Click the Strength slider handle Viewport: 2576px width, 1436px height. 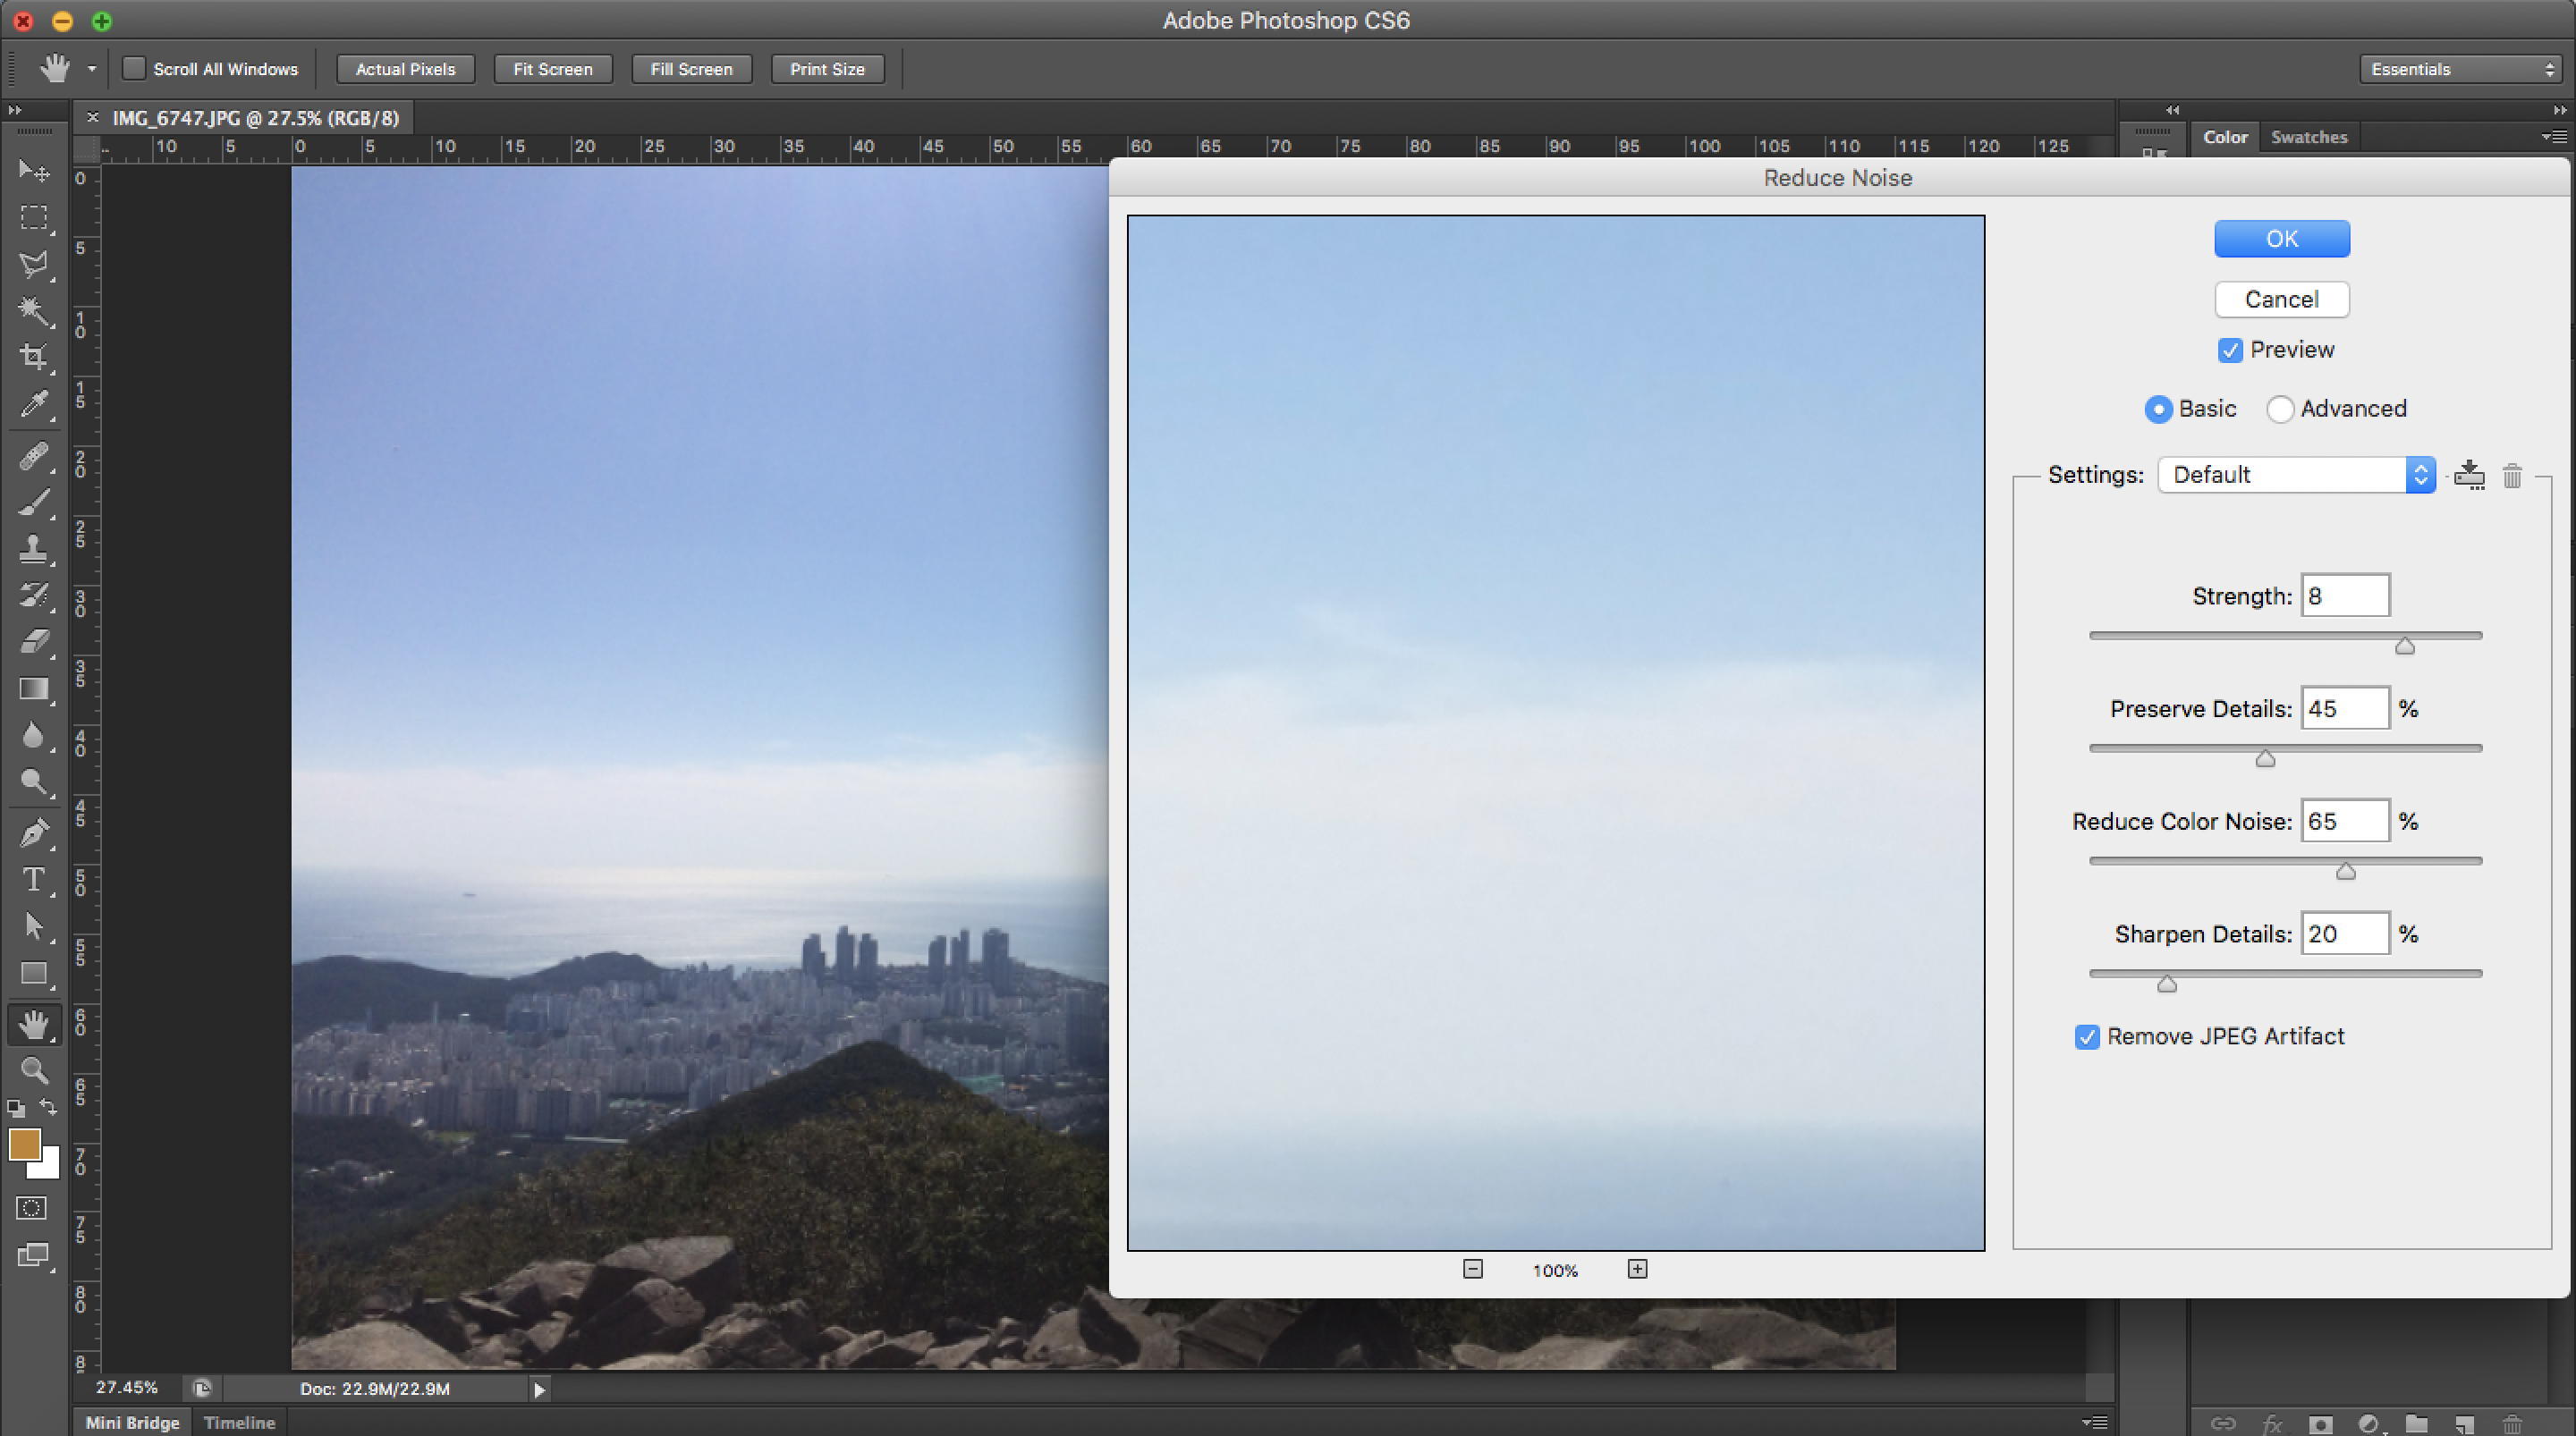tap(2404, 646)
